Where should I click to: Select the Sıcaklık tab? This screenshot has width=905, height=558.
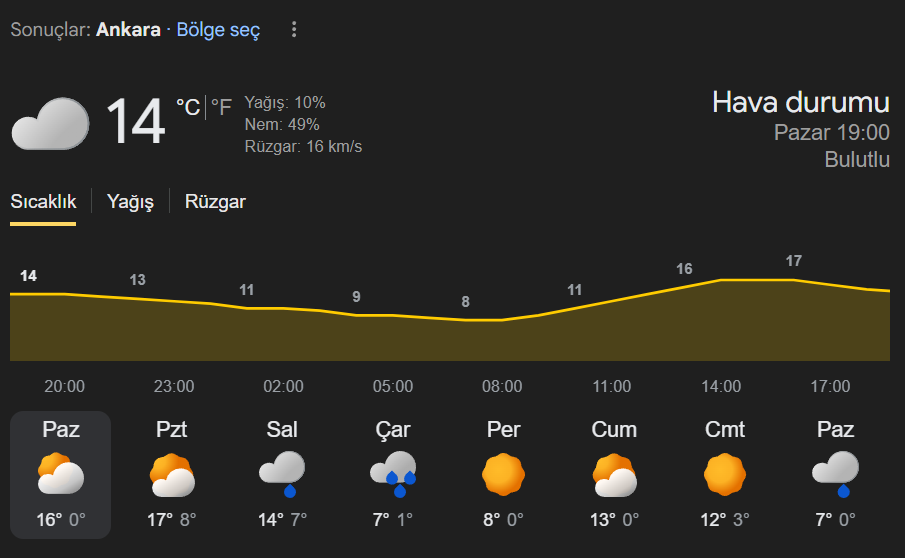coord(43,202)
